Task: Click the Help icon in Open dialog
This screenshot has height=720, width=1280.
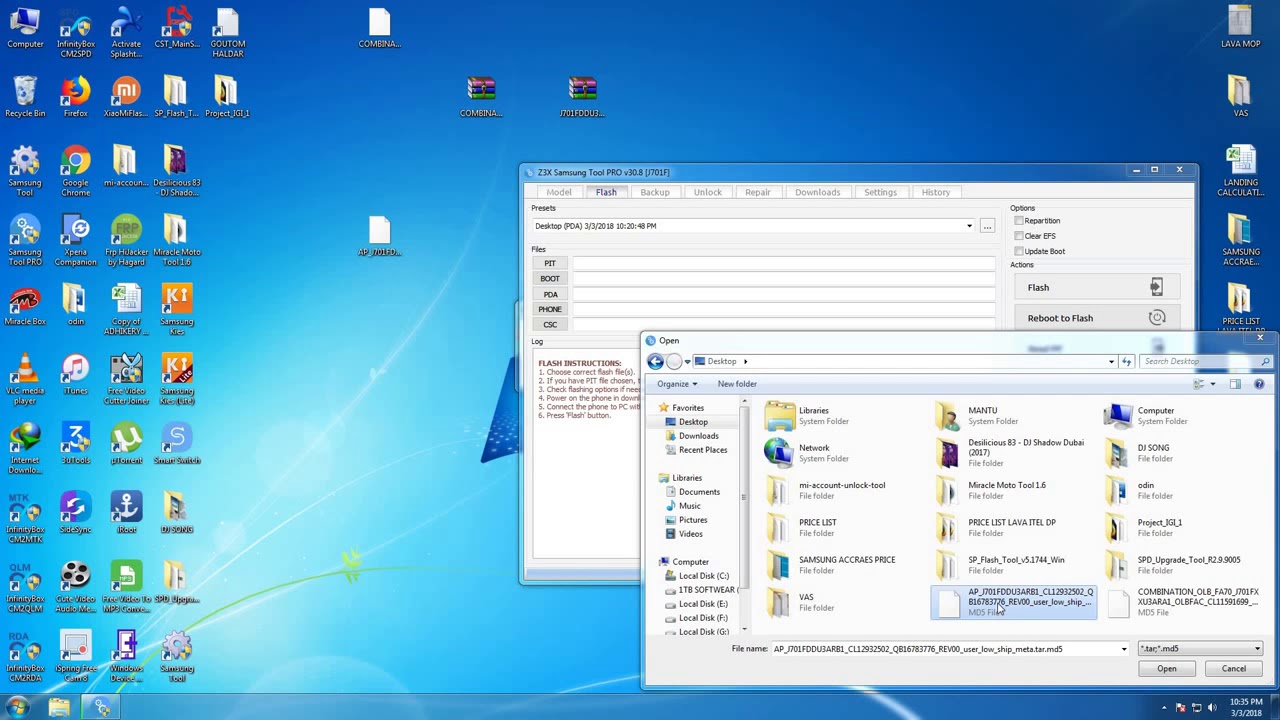Action: click(x=1259, y=384)
